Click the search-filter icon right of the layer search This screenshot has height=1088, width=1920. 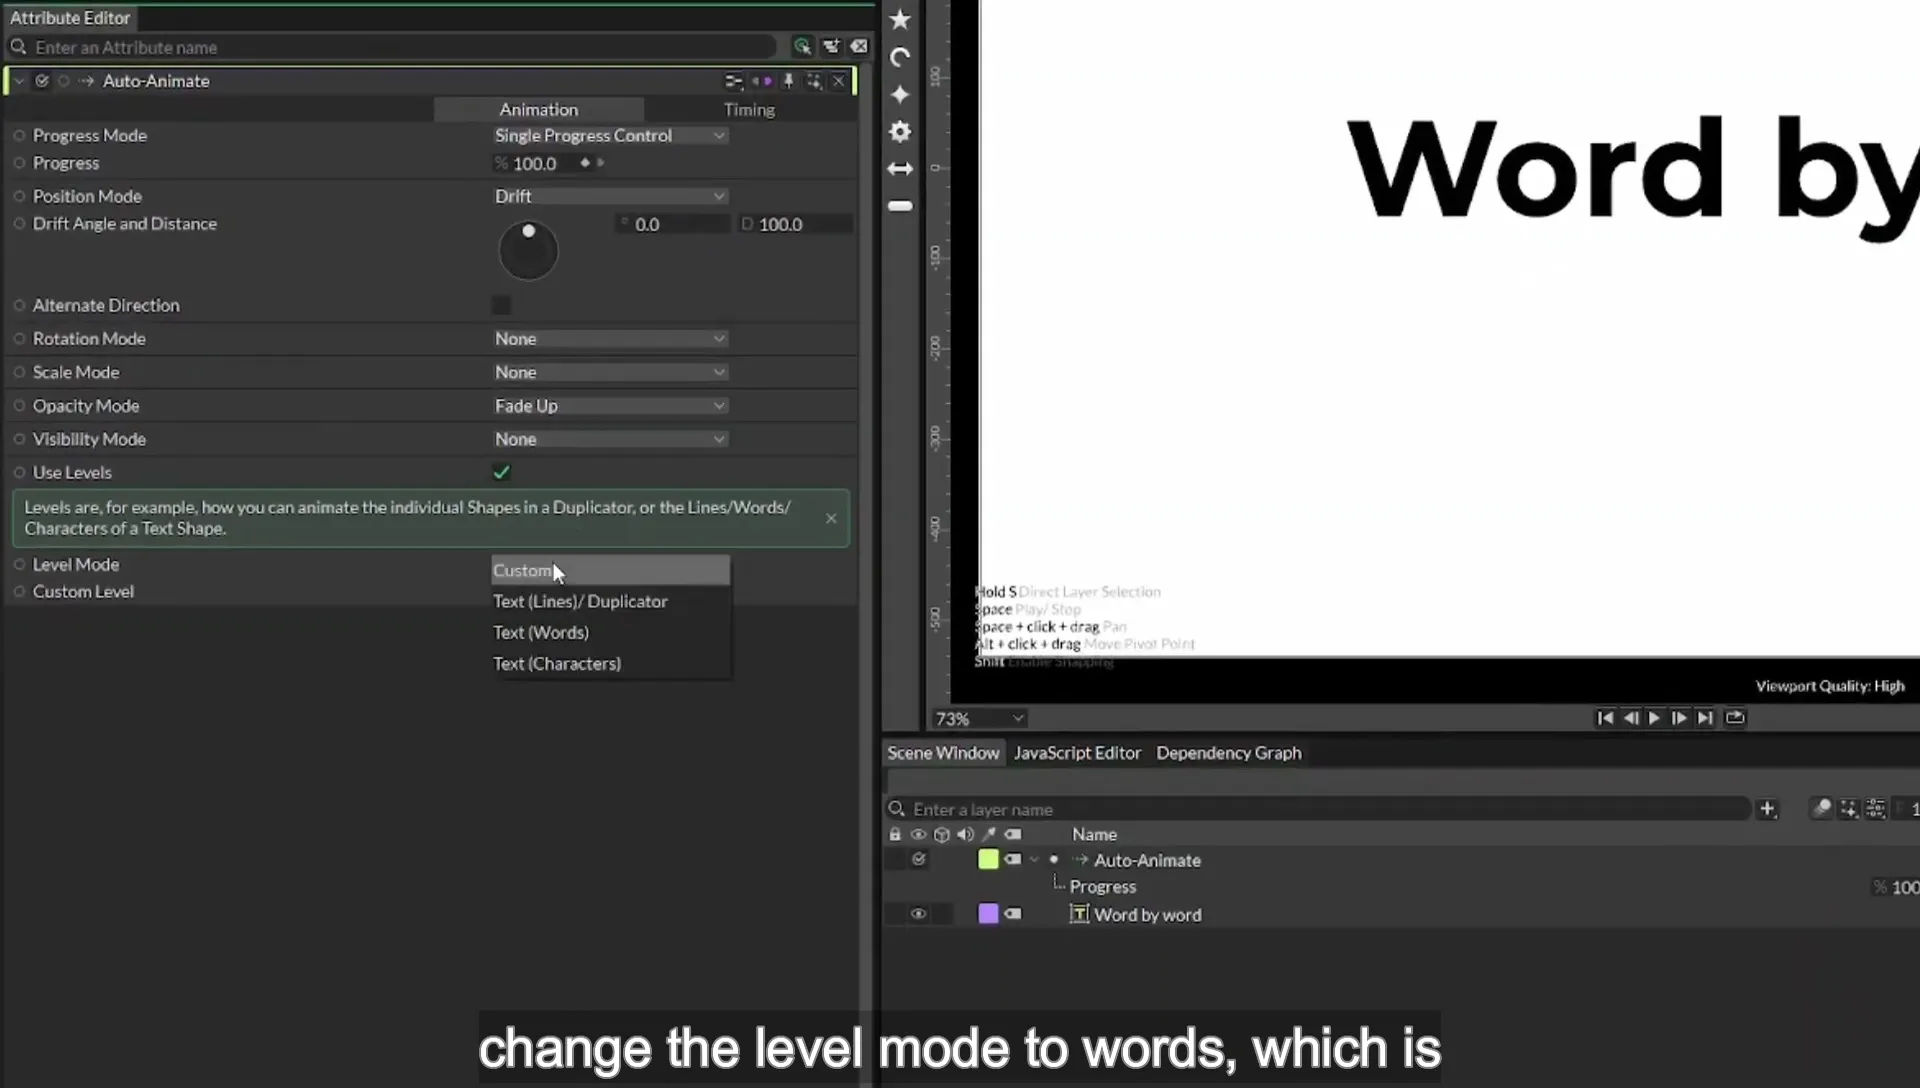click(x=1821, y=808)
